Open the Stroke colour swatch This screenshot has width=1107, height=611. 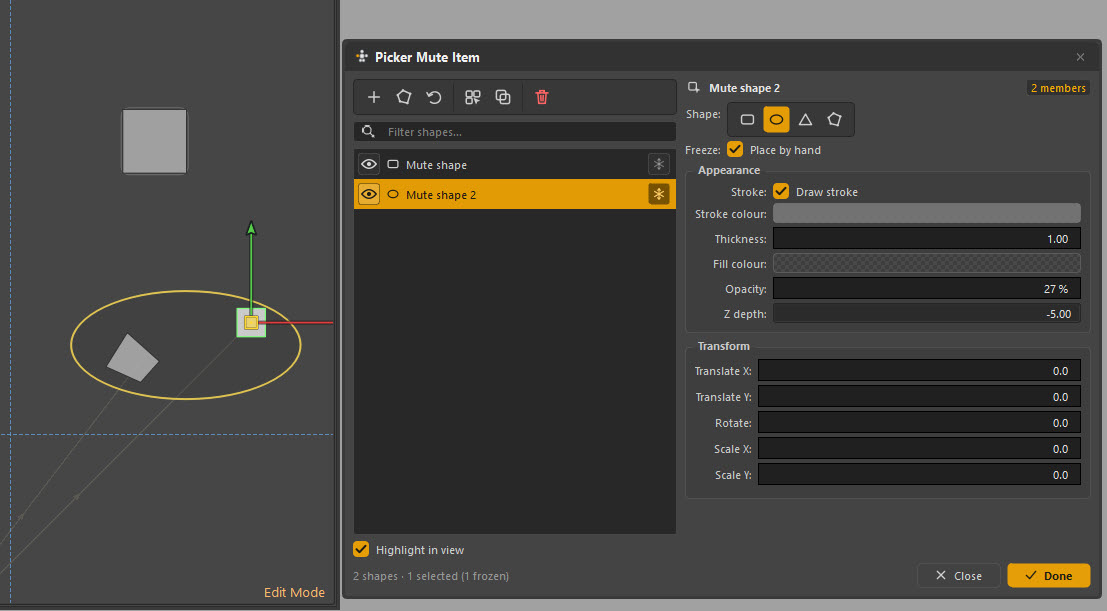(x=926, y=213)
